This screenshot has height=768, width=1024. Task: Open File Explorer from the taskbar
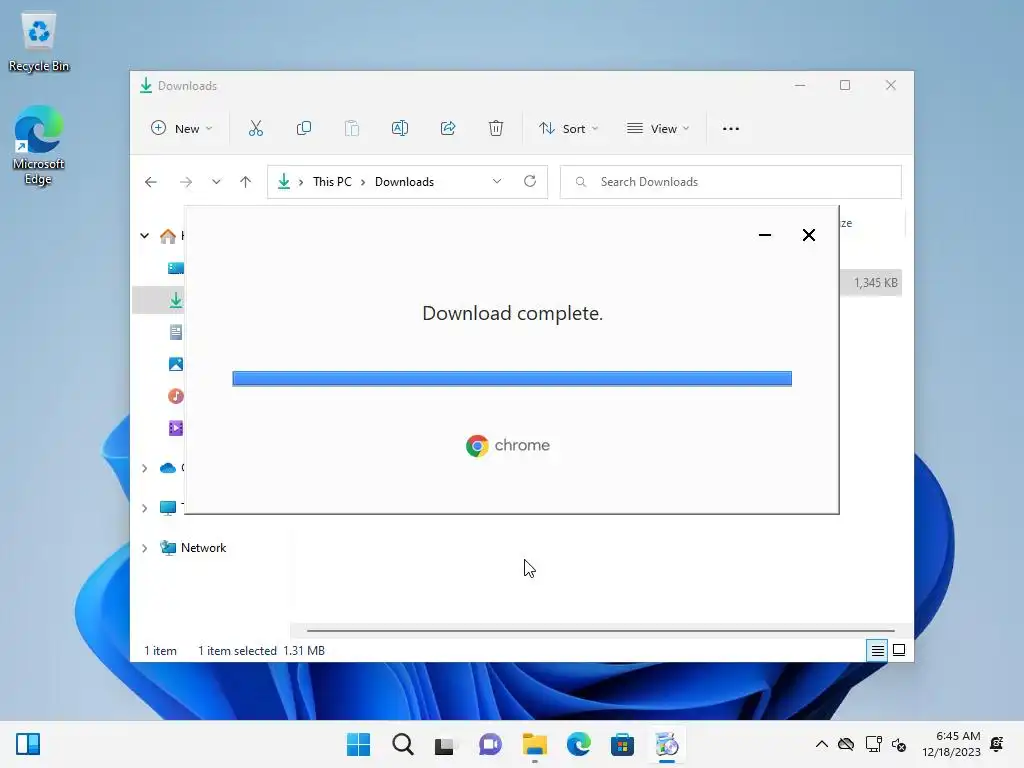pos(534,744)
